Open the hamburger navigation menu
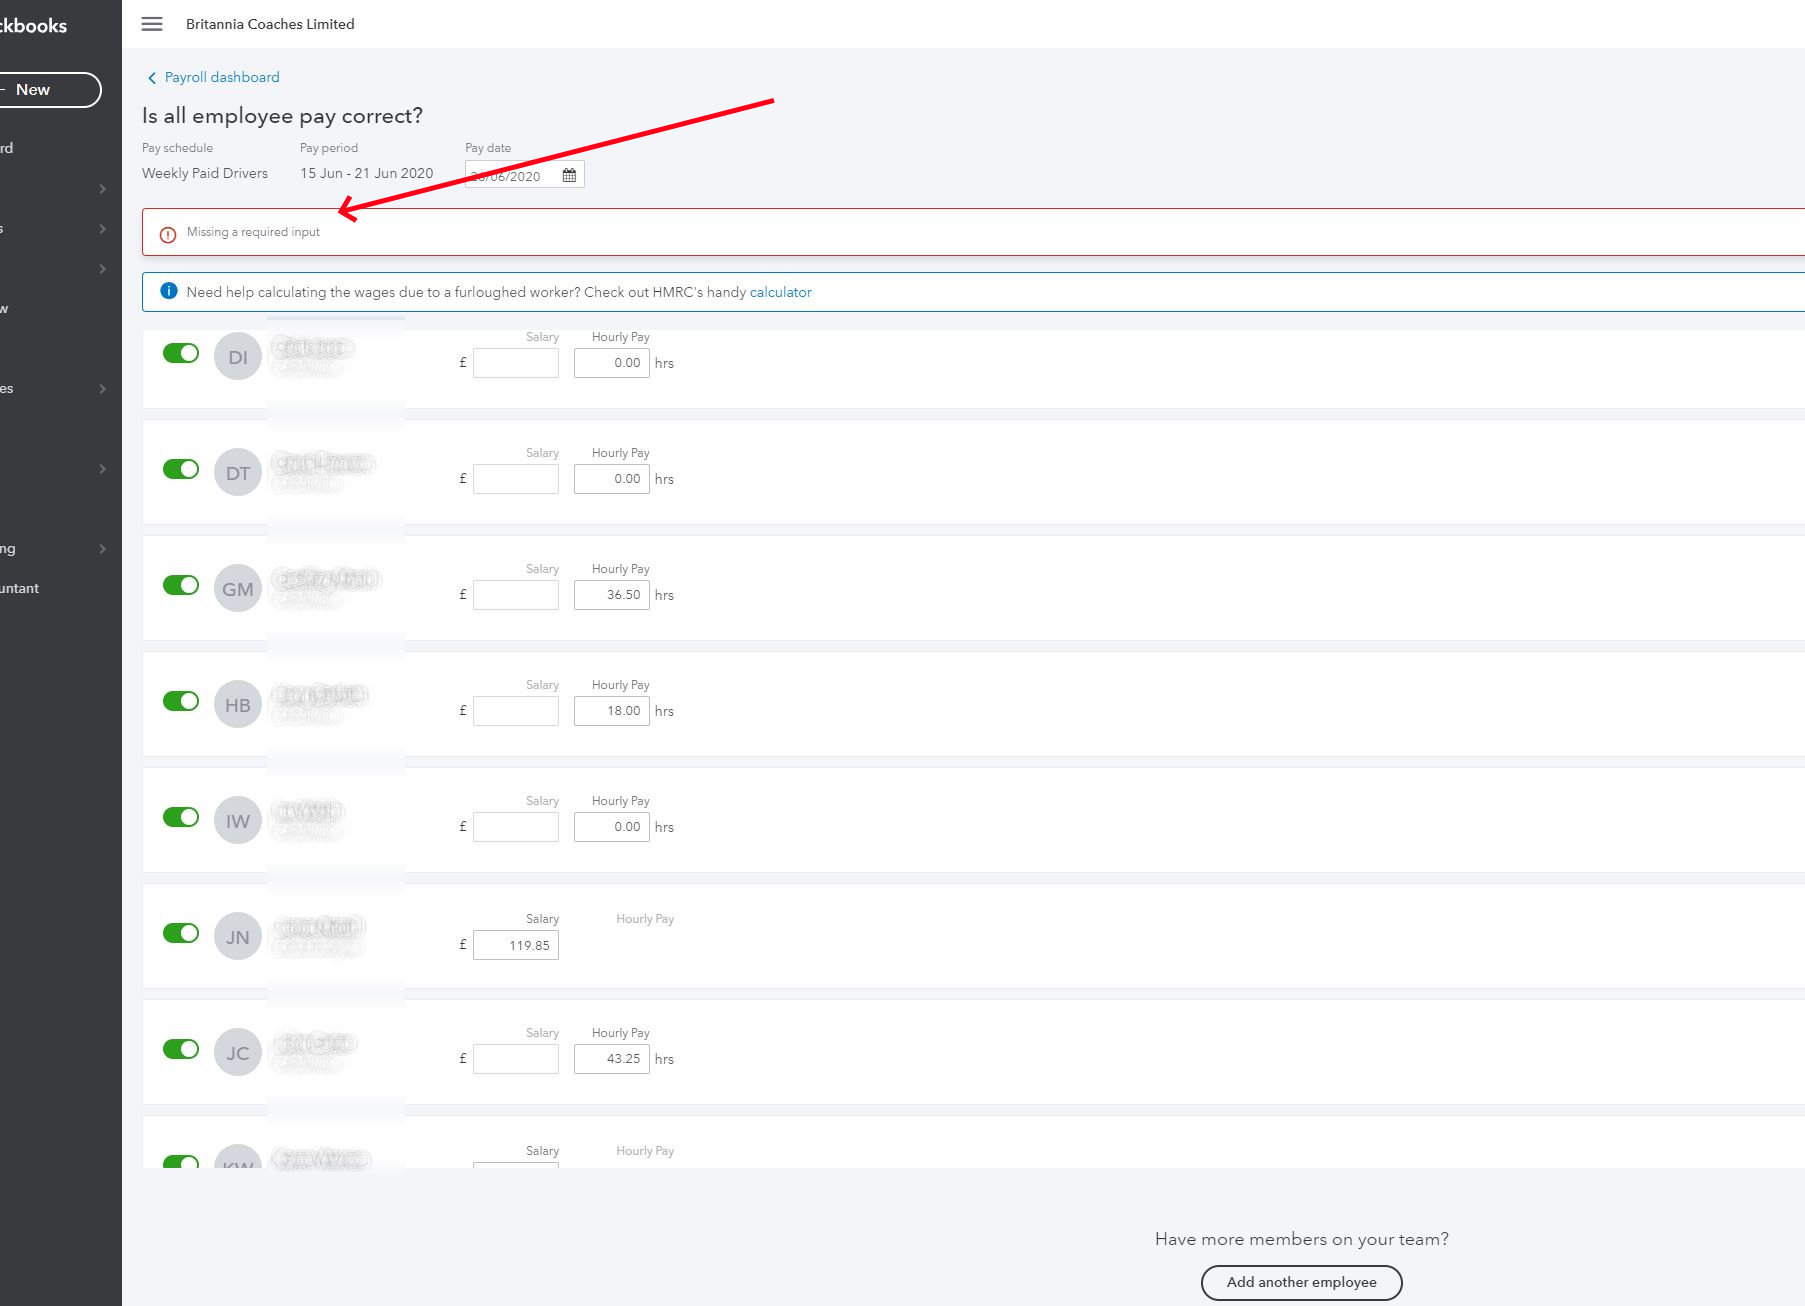 [x=152, y=24]
